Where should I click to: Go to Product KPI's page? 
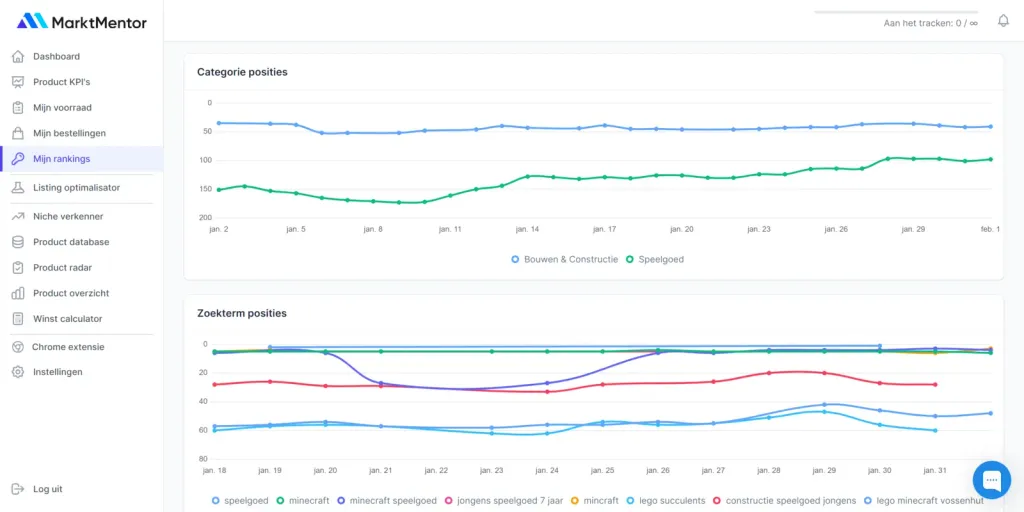point(61,82)
